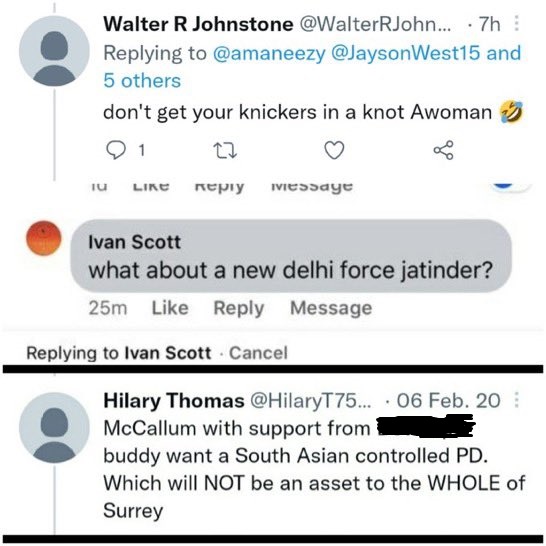Image resolution: width=546 pixels, height=546 pixels.
Task: Retweet Walter R Johnstone's tweet
Action: 225,151
